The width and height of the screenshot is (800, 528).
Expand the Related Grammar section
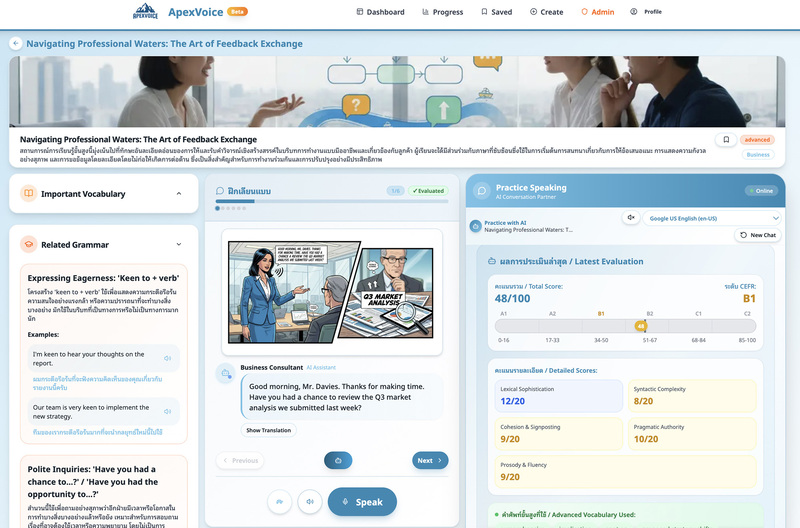(x=178, y=244)
